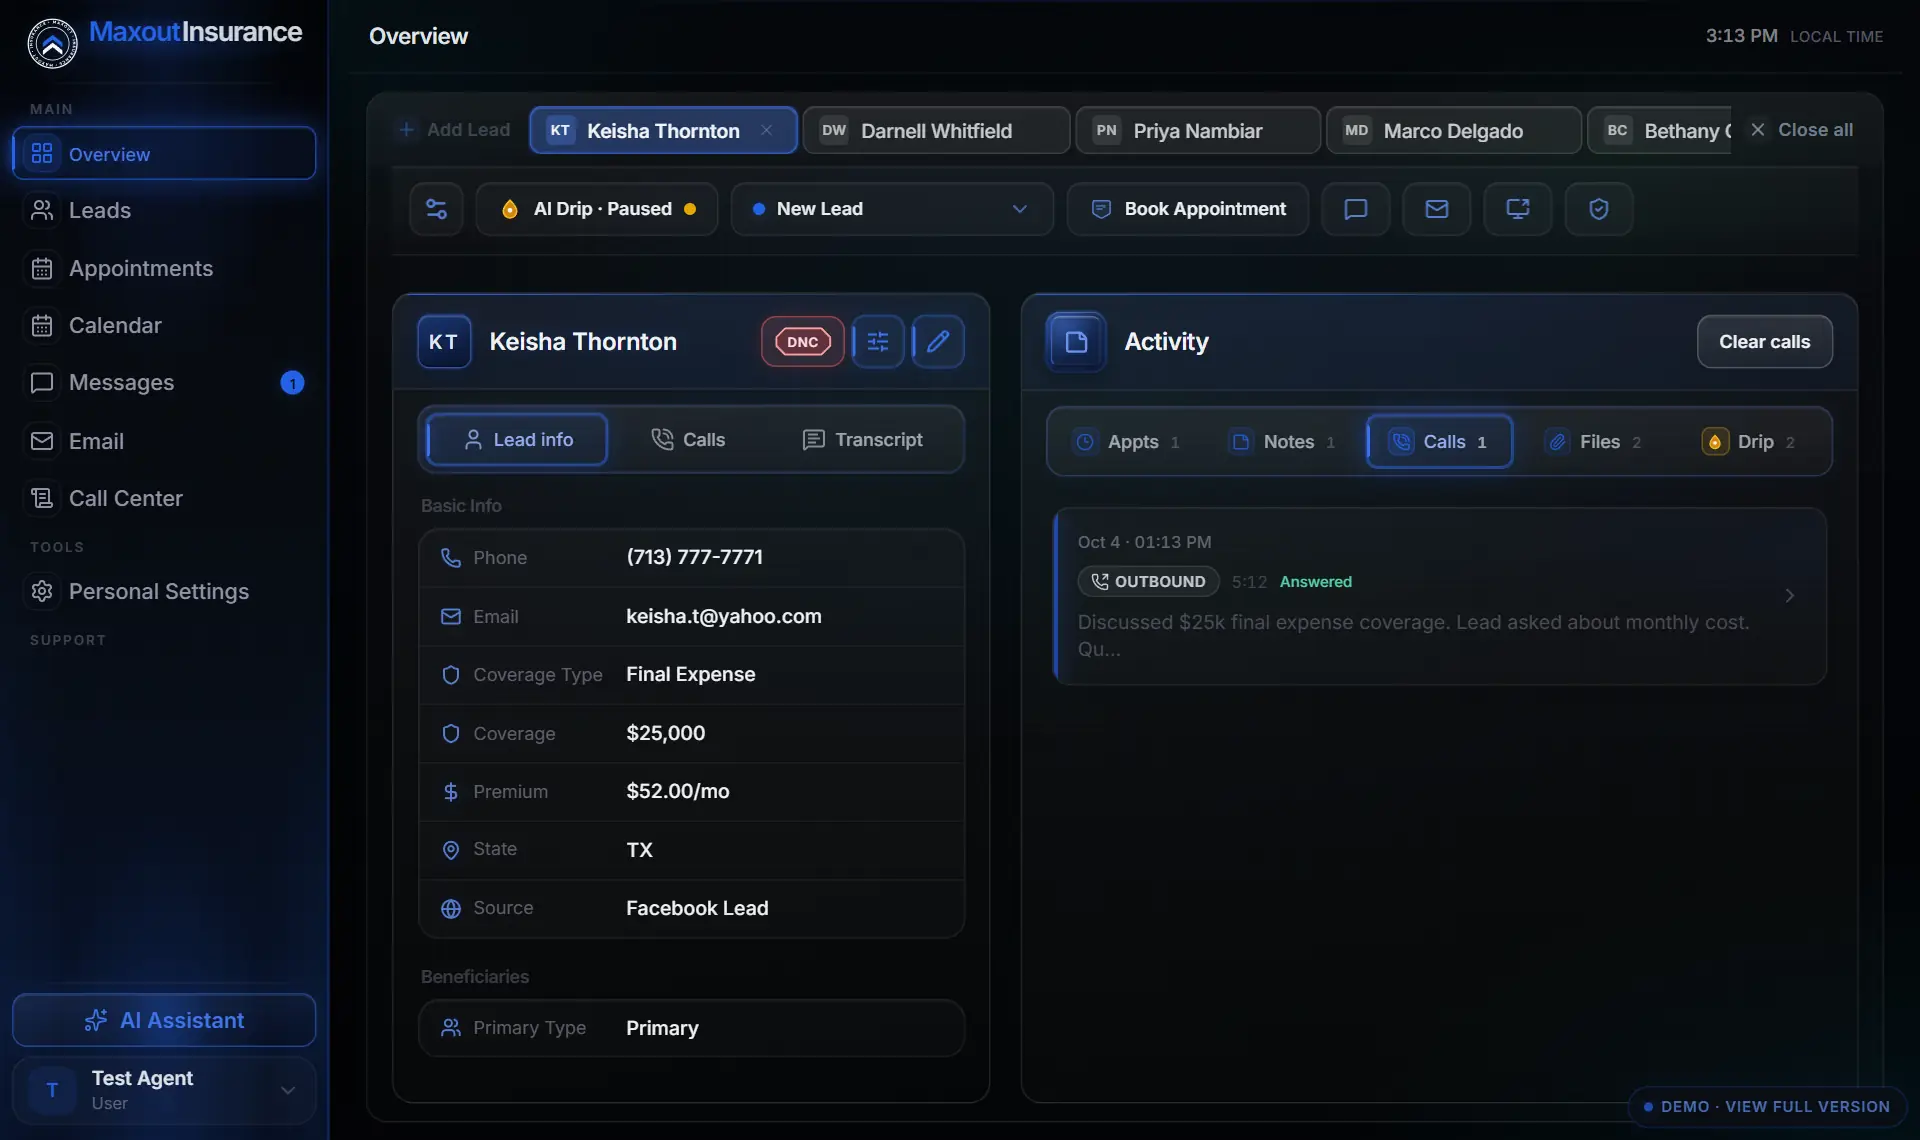Open the Notes activity tab

click(x=1283, y=442)
